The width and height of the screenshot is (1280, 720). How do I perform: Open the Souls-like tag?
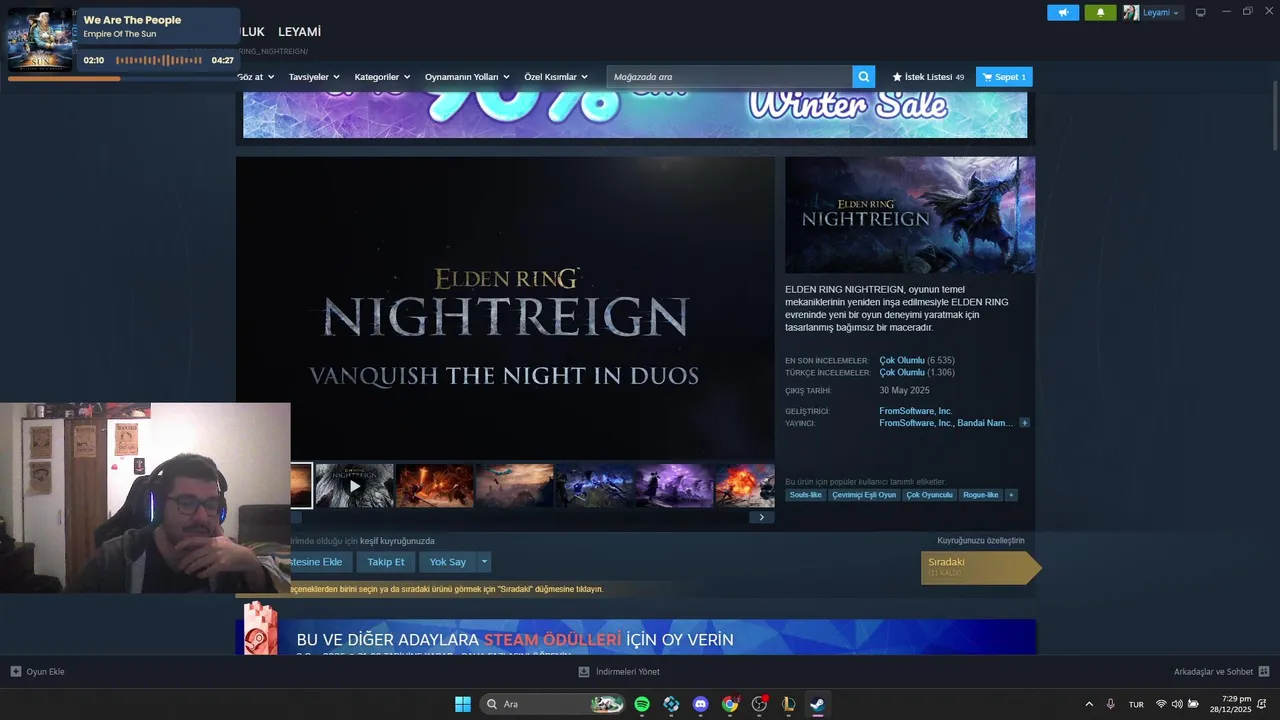[x=805, y=495]
